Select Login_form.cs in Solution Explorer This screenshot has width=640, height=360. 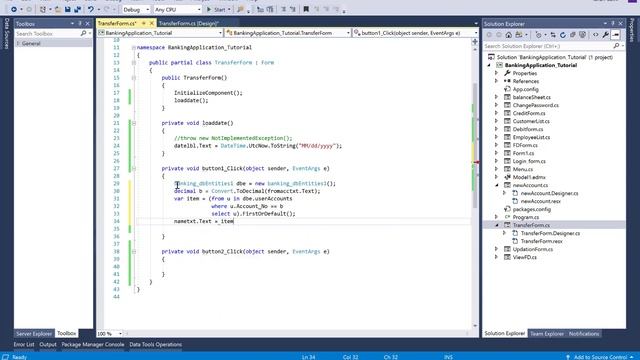[x=529, y=161]
